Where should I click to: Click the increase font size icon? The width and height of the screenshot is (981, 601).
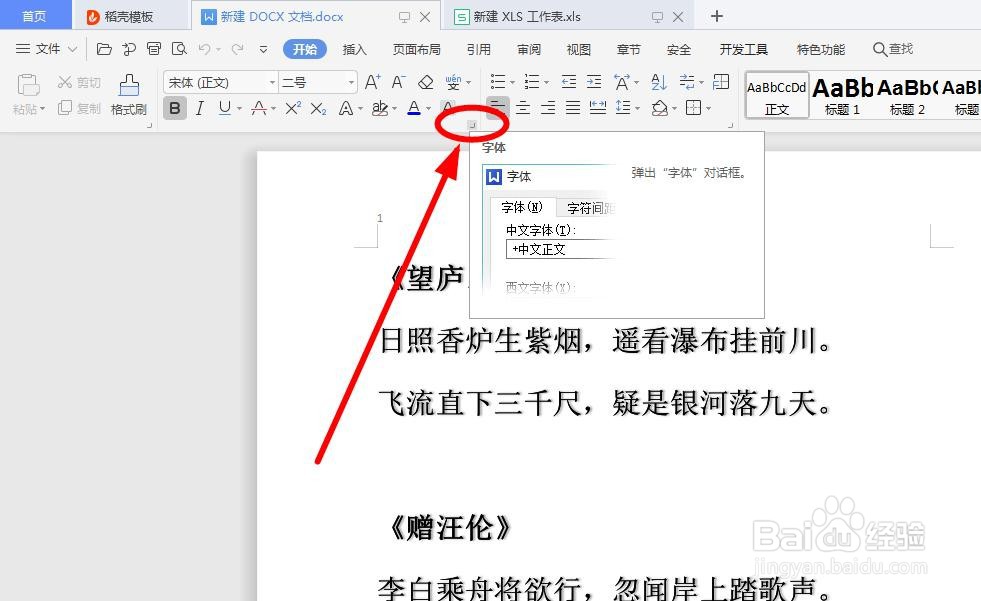pyautogui.click(x=373, y=80)
